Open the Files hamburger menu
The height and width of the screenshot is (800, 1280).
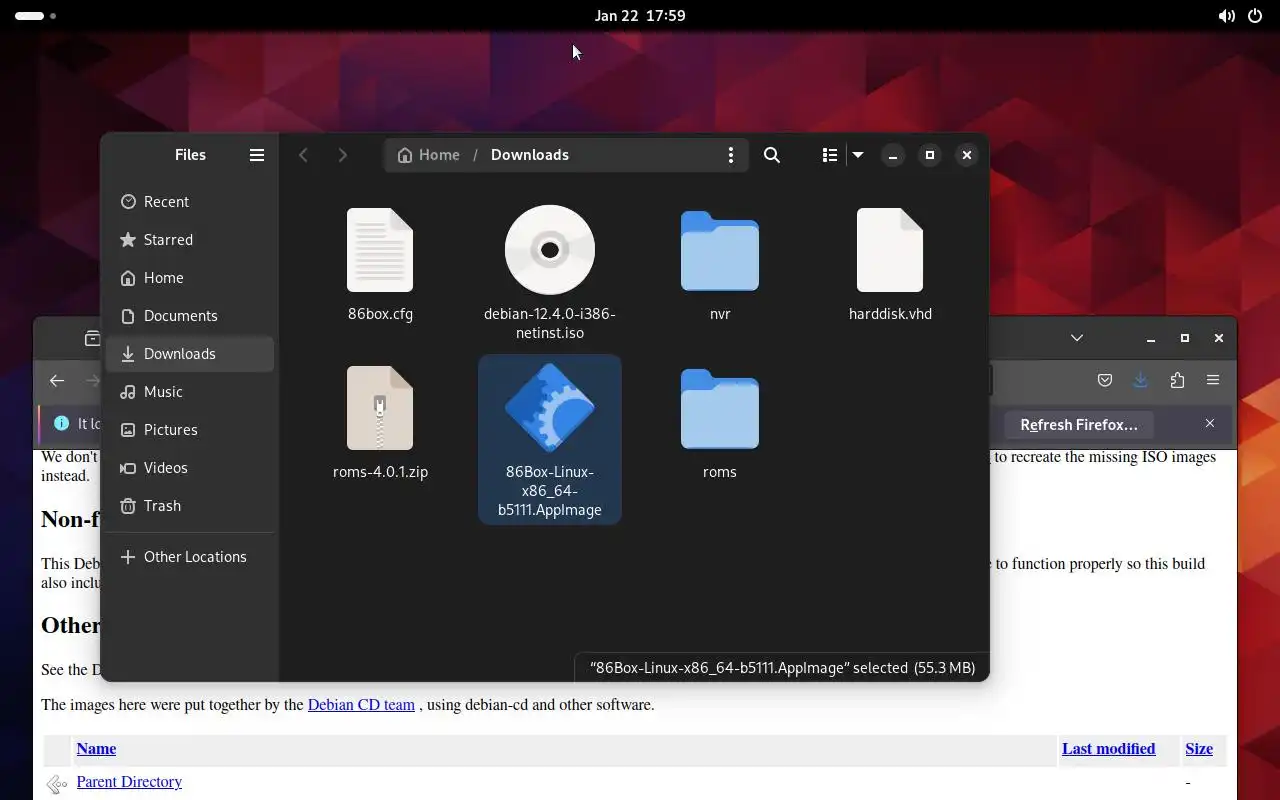[x=257, y=155]
